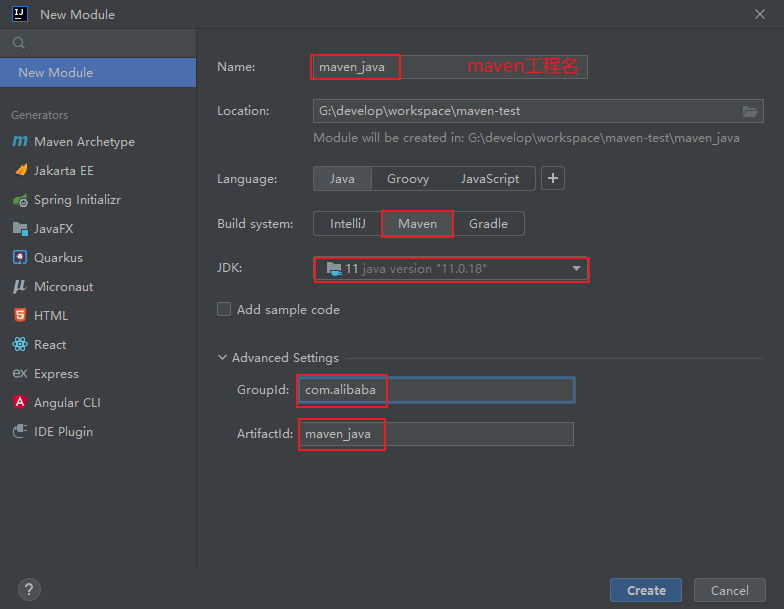This screenshot has height=609, width=784.
Task: Open help with question mark button
Action: [x=30, y=590]
